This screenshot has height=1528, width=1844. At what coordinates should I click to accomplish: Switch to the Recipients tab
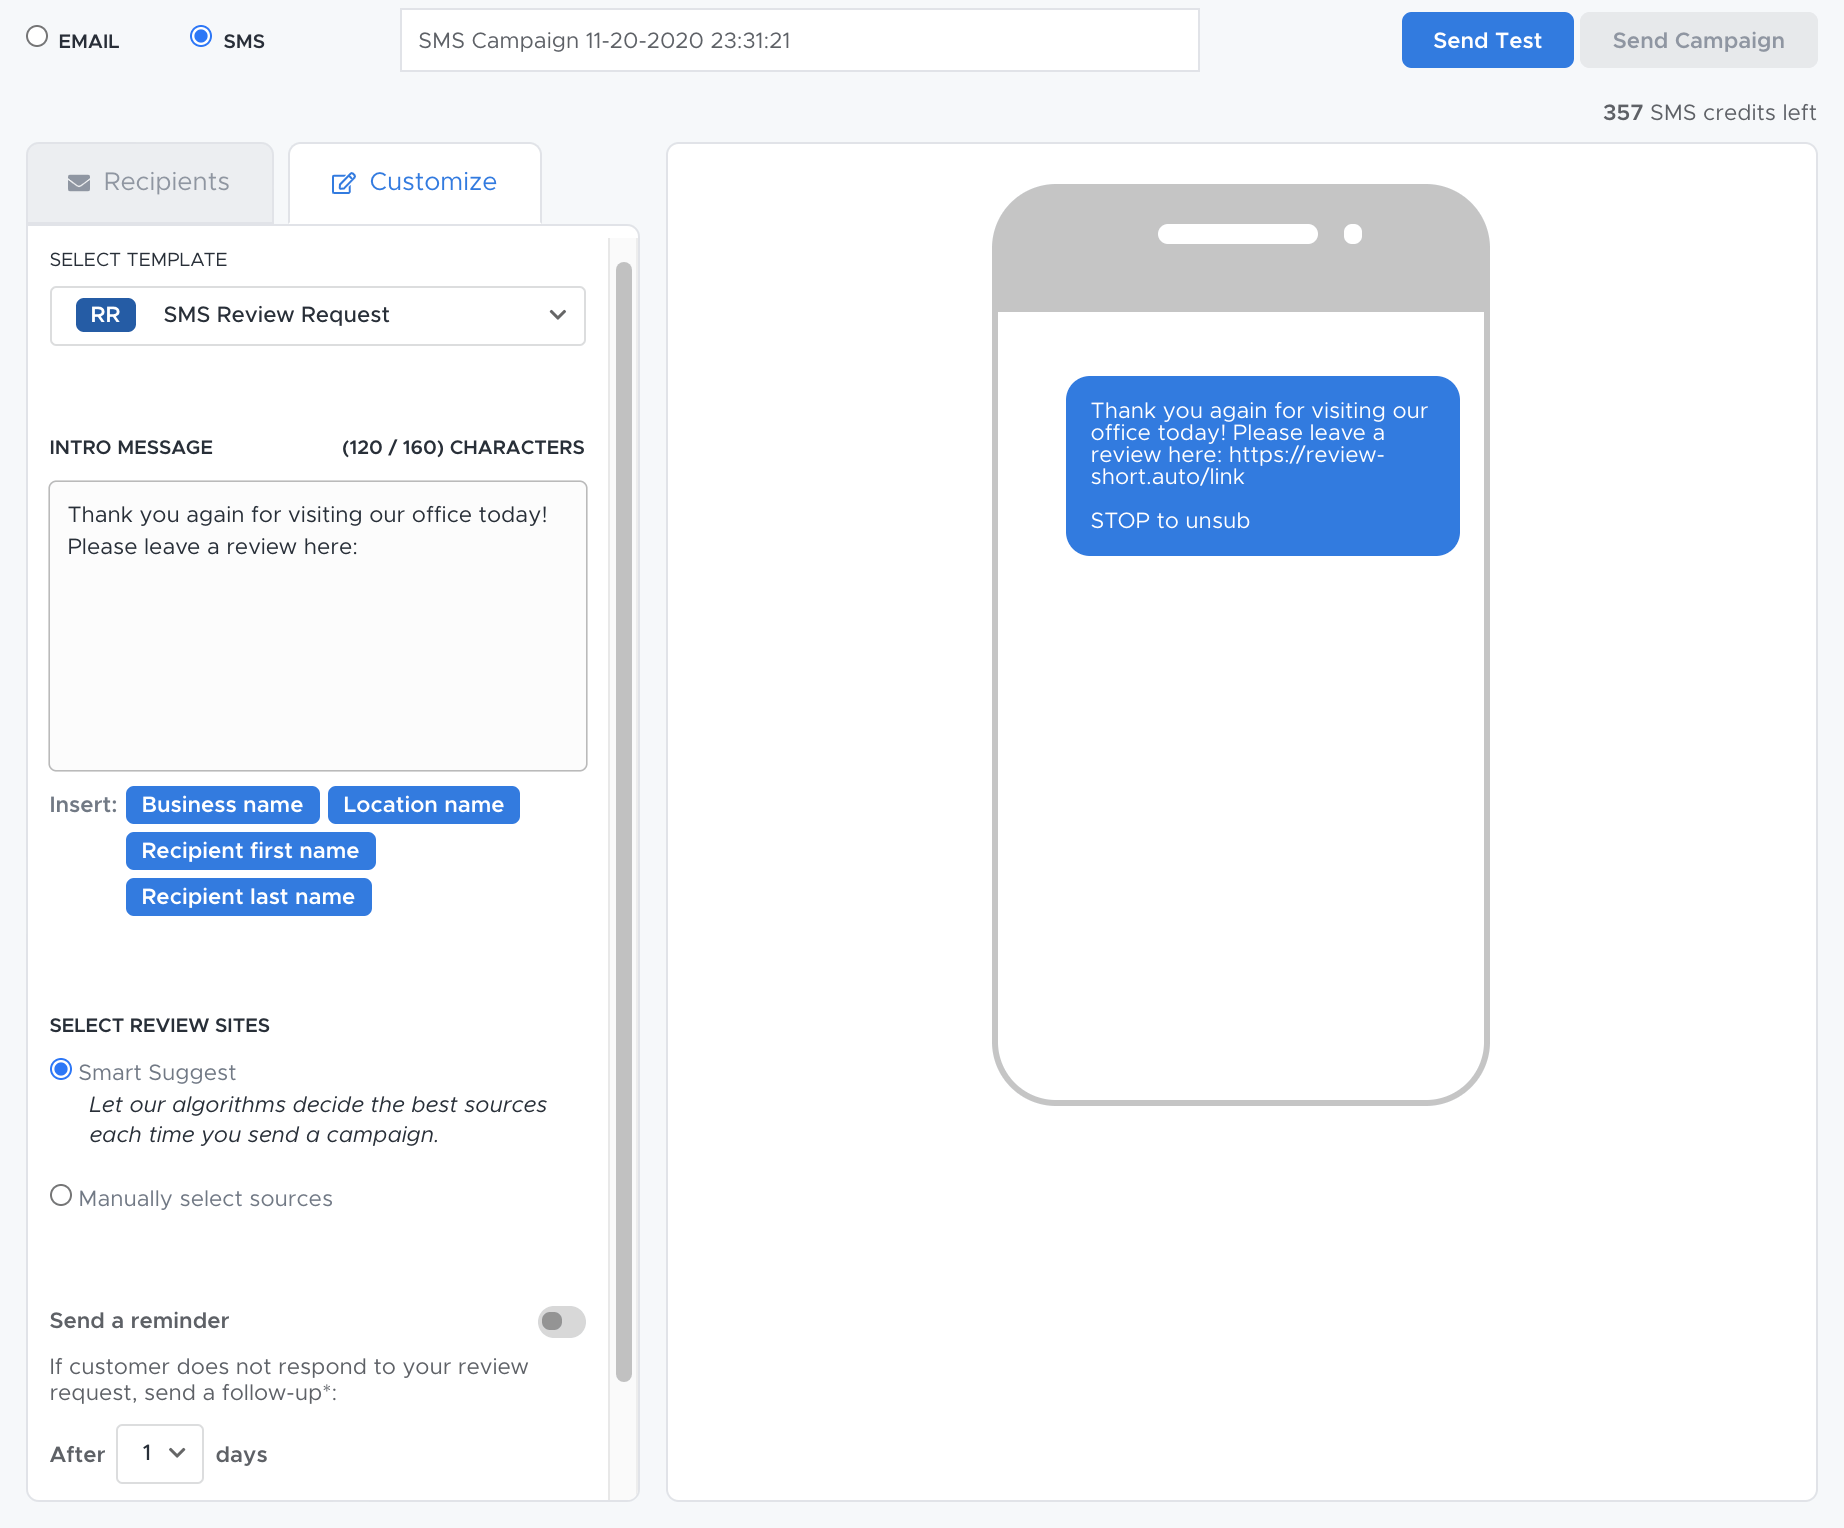click(150, 182)
